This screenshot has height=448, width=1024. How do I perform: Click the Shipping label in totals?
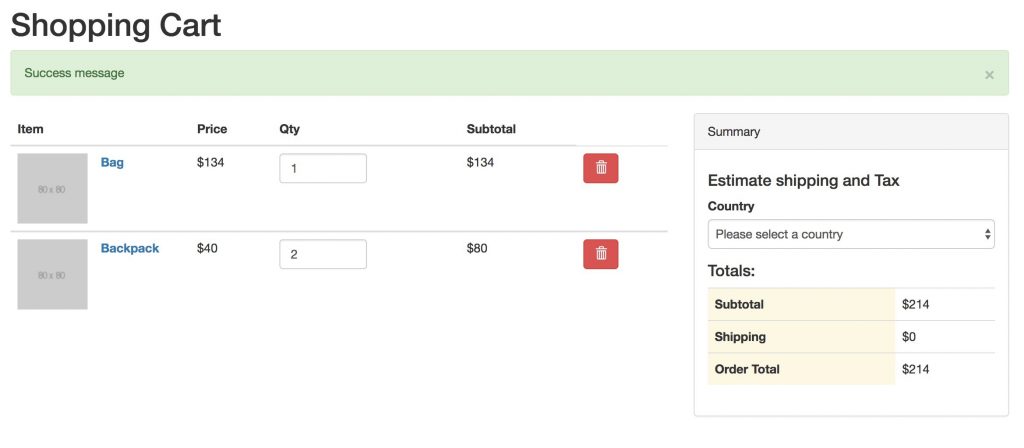739,337
